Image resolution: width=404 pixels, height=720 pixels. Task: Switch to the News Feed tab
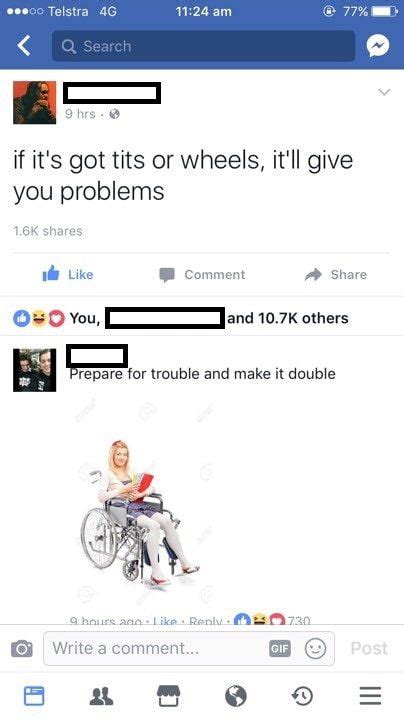[34, 696]
